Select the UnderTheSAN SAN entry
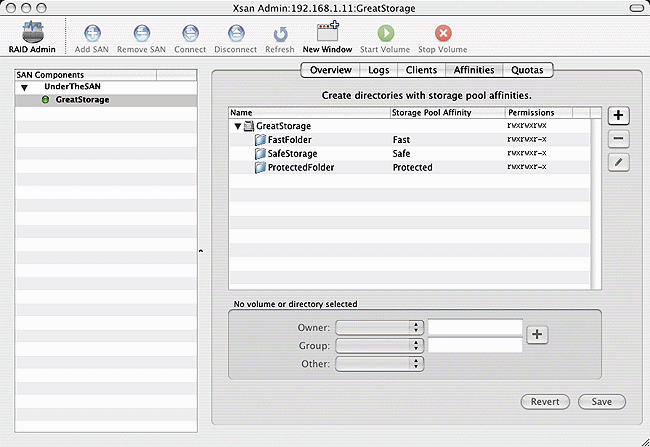The height and width of the screenshot is (447, 650). 73,87
